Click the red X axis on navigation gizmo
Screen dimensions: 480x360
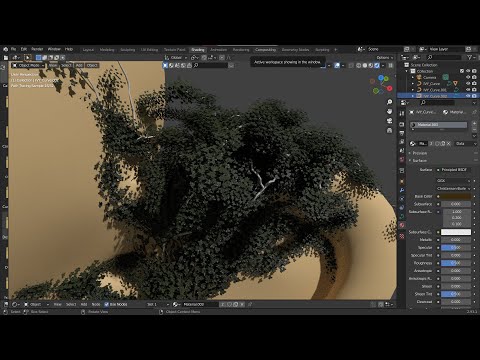[x=389, y=88]
